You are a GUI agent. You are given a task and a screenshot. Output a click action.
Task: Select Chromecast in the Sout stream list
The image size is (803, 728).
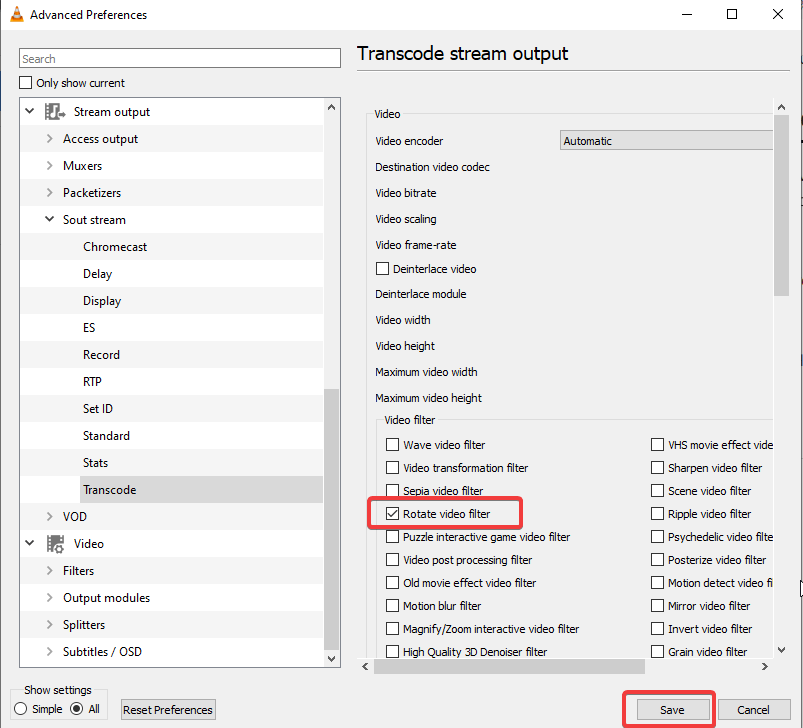point(115,247)
